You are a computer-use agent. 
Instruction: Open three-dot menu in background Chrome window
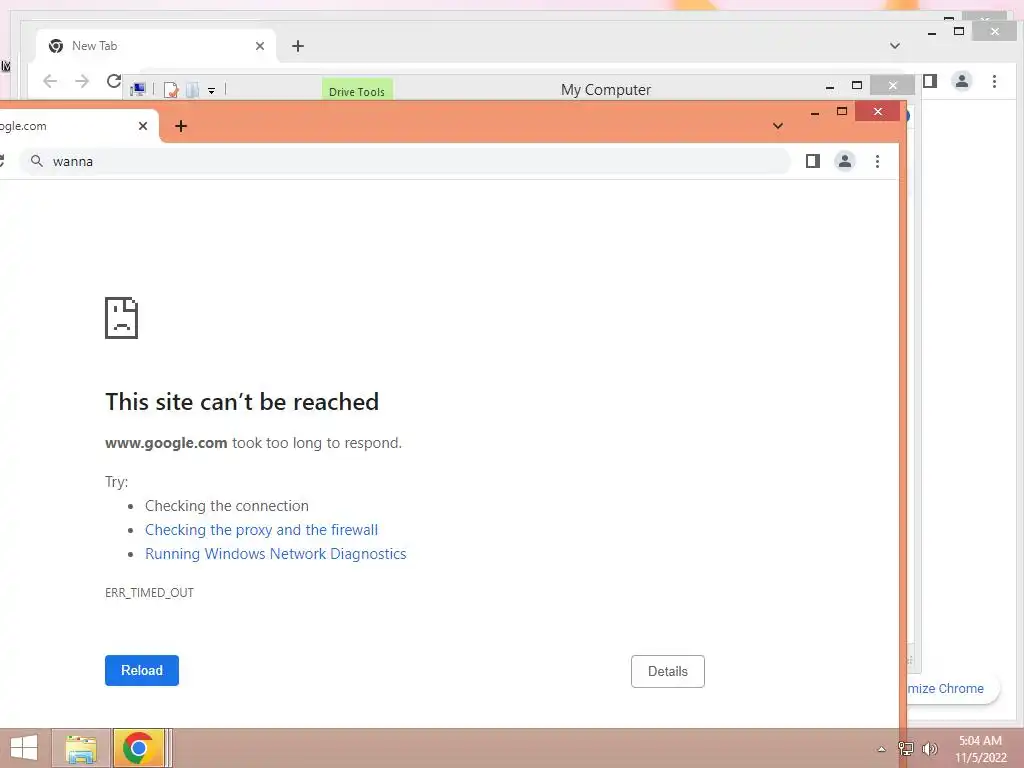(x=994, y=81)
